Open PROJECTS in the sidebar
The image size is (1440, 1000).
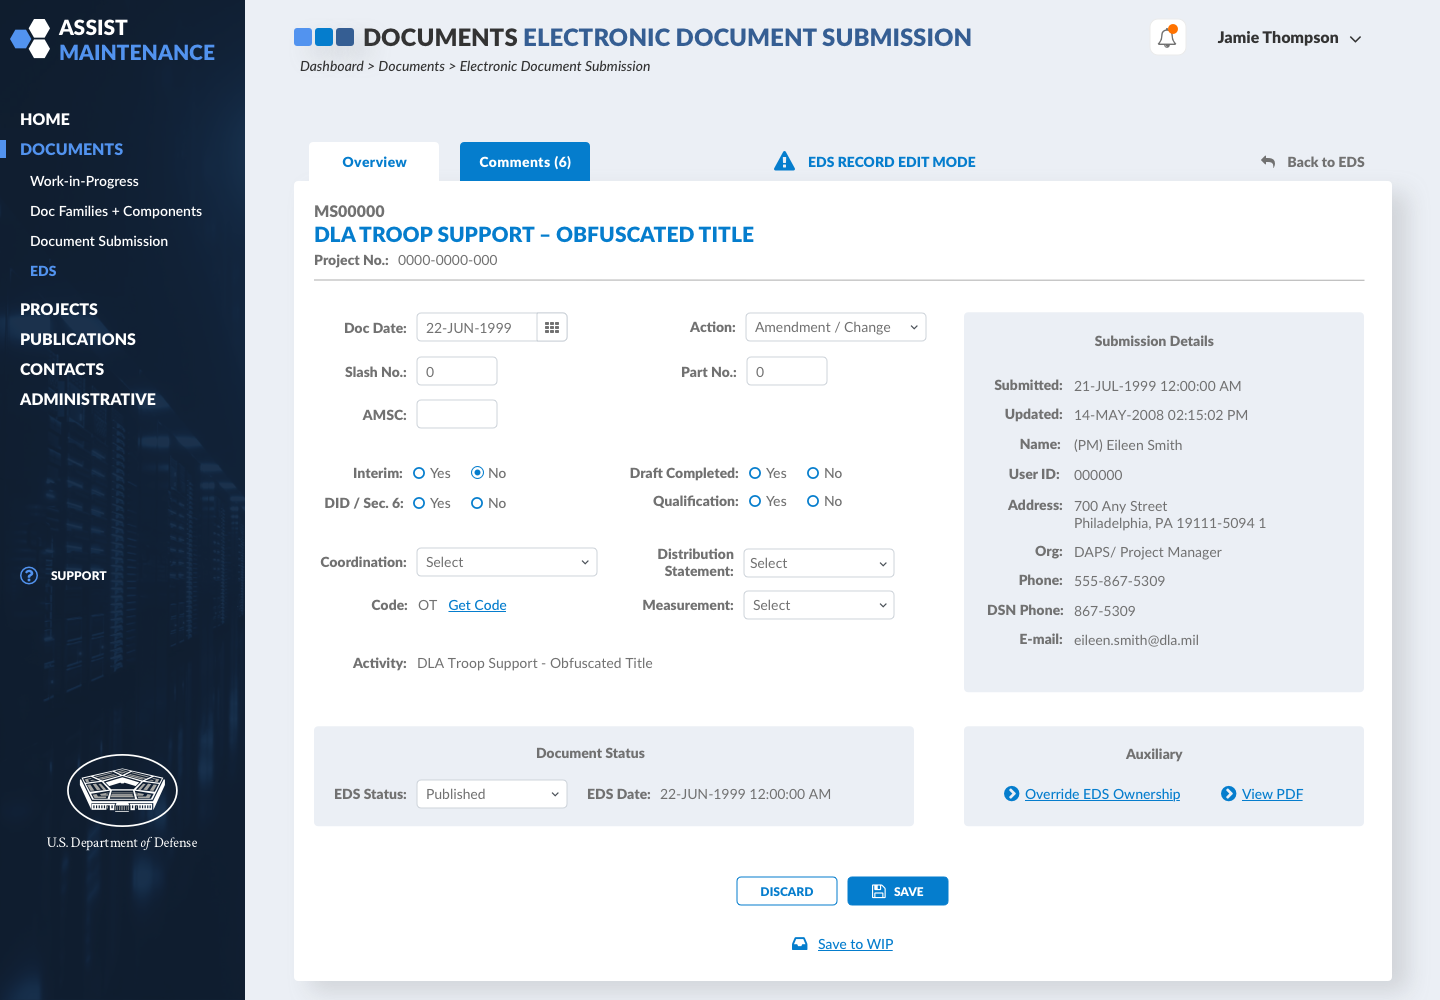pyautogui.click(x=59, y=309)
